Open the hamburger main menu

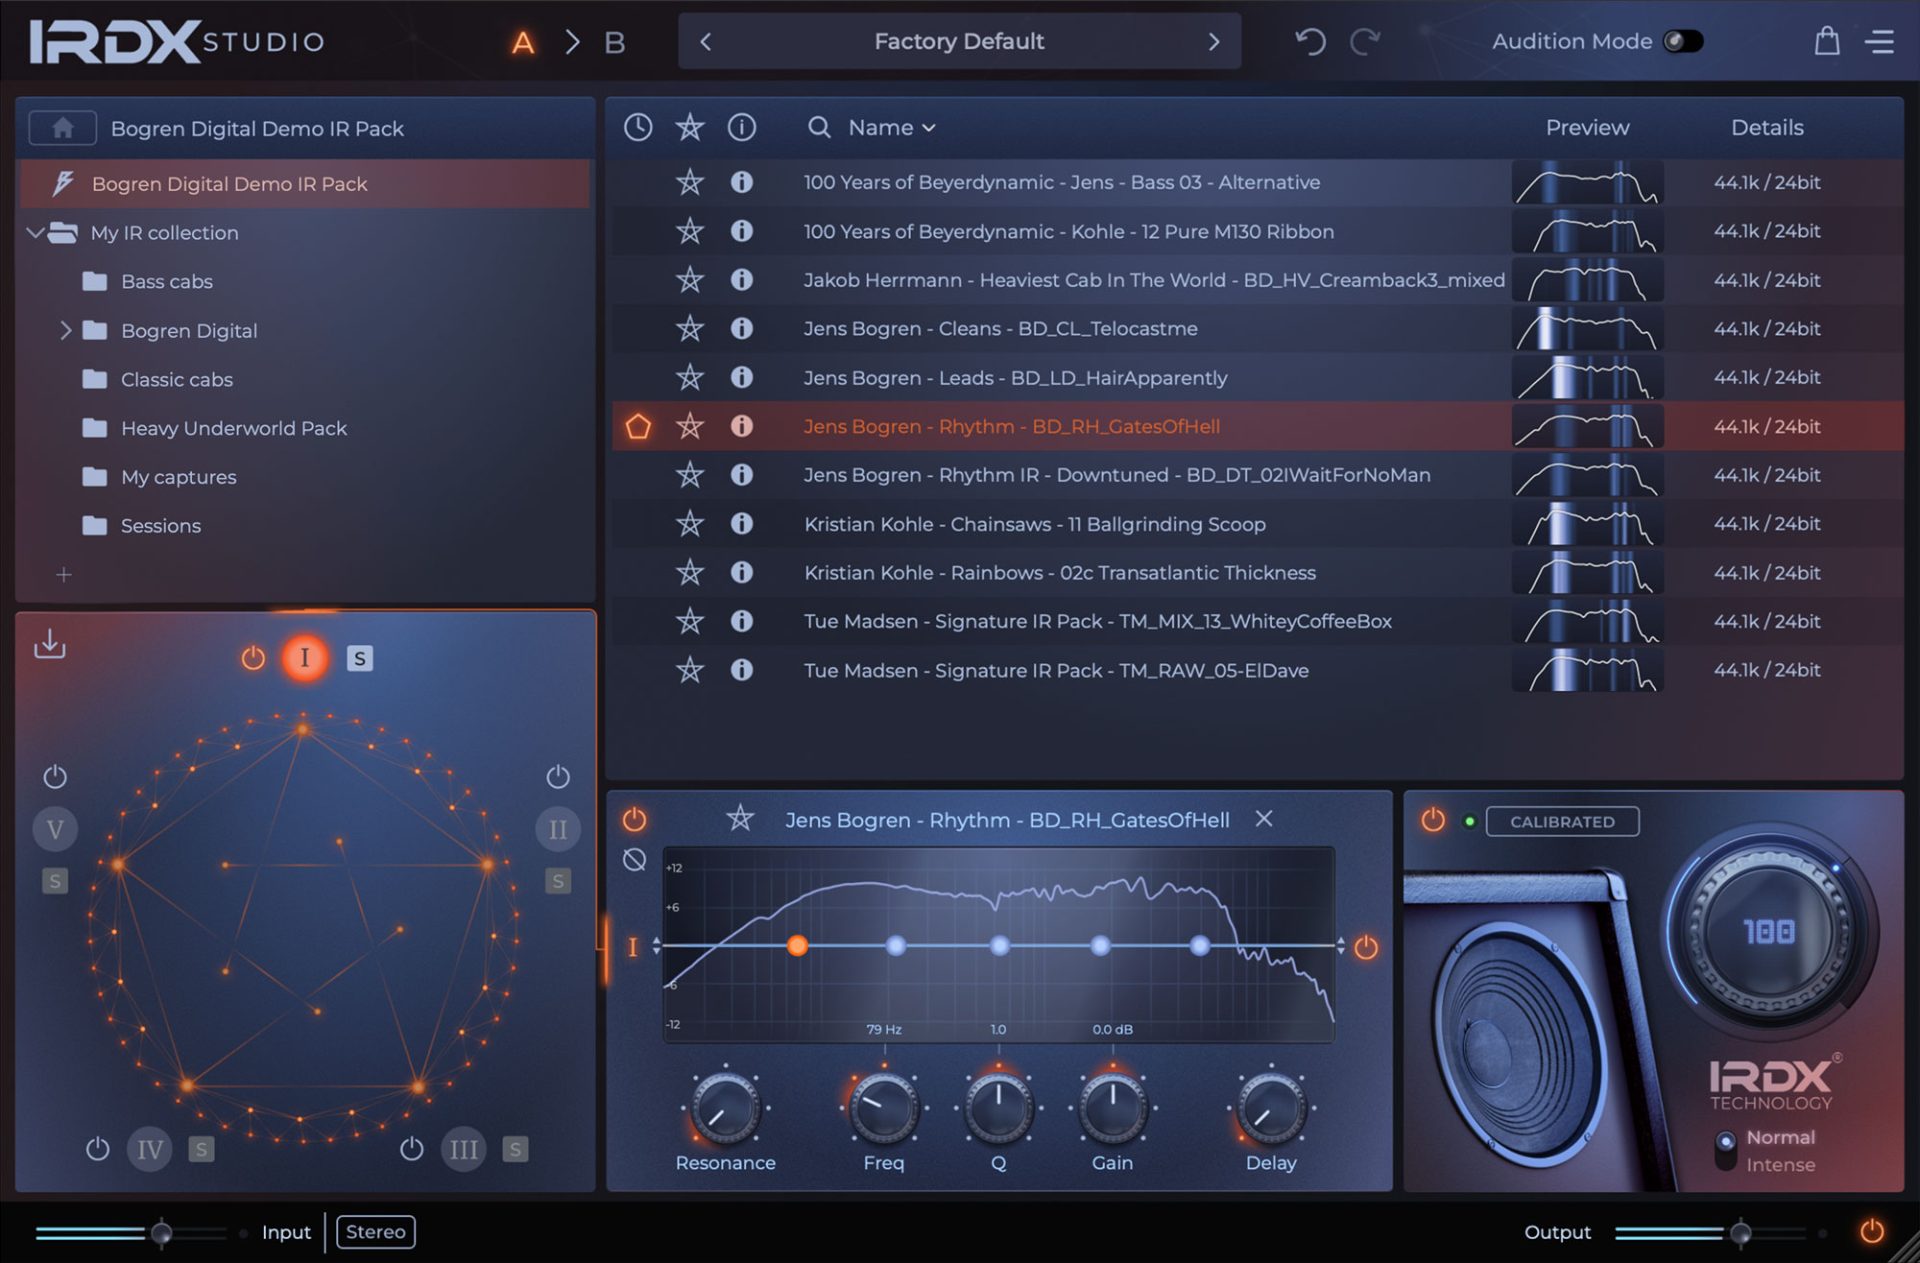tap(1880, 41)
